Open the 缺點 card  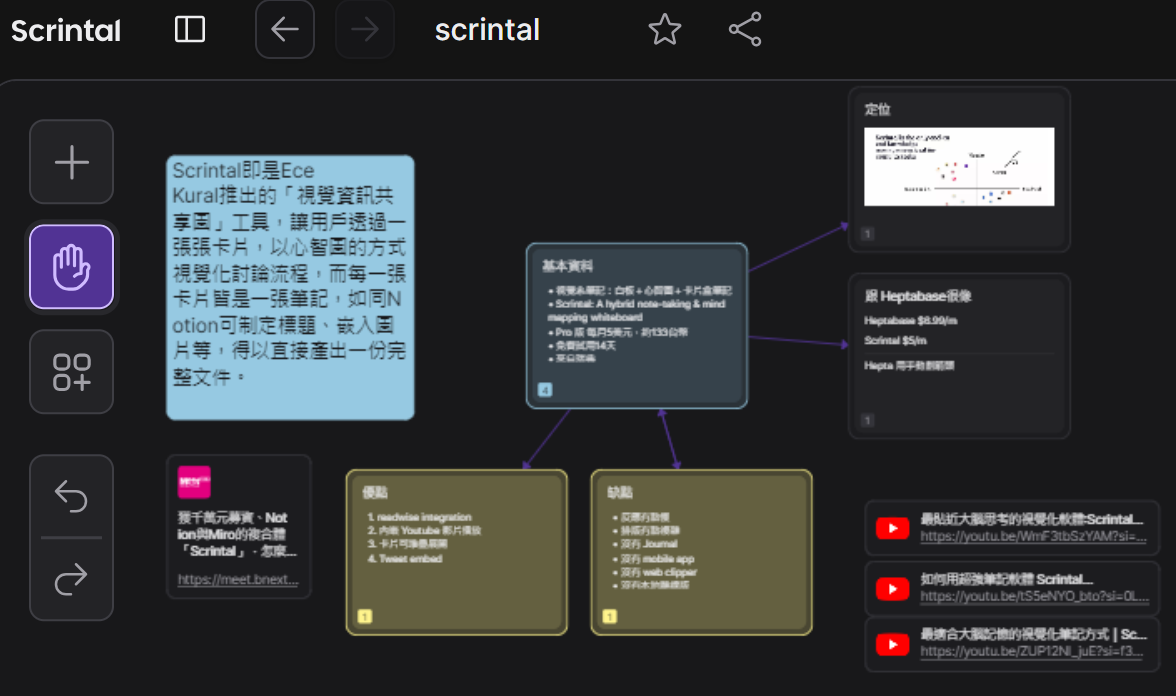702,553
